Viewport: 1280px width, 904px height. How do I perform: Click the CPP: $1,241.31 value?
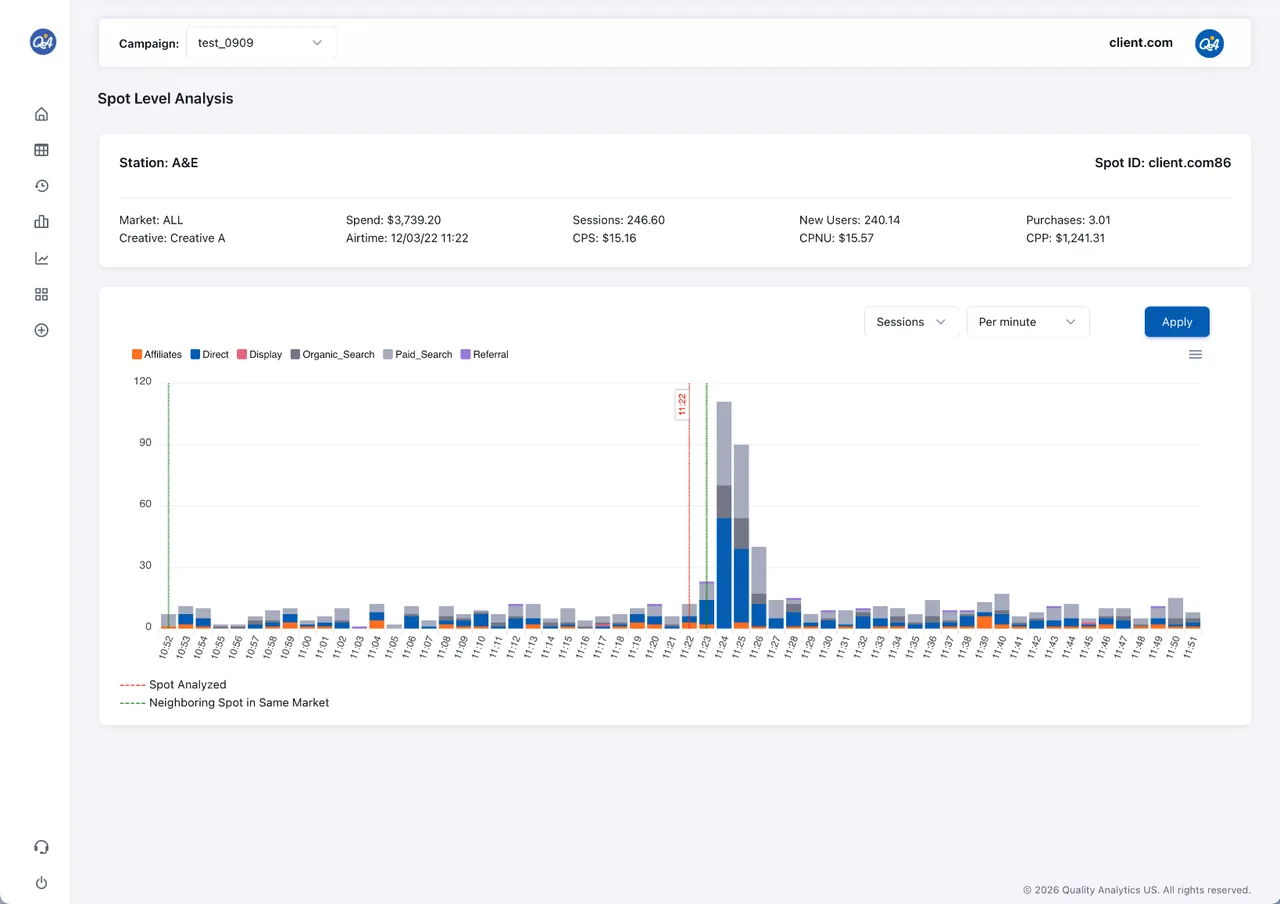(1065, 238)
